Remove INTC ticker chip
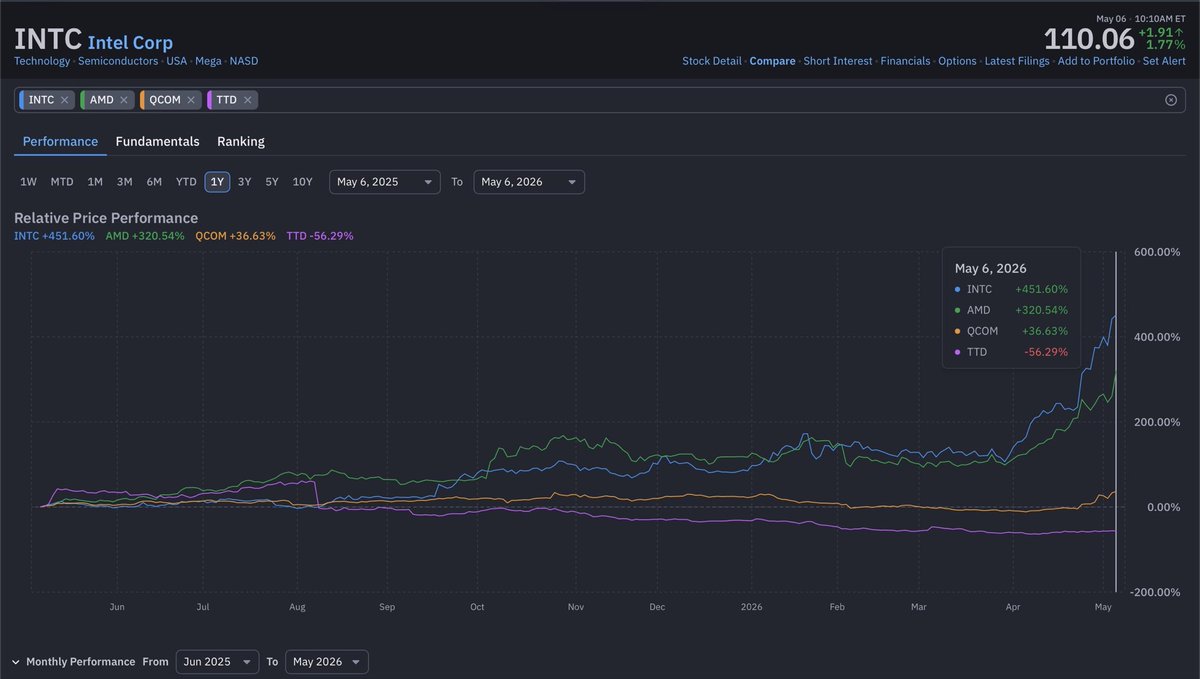The height and width of the screenshot is (679, 1200). tap(65, 100)
